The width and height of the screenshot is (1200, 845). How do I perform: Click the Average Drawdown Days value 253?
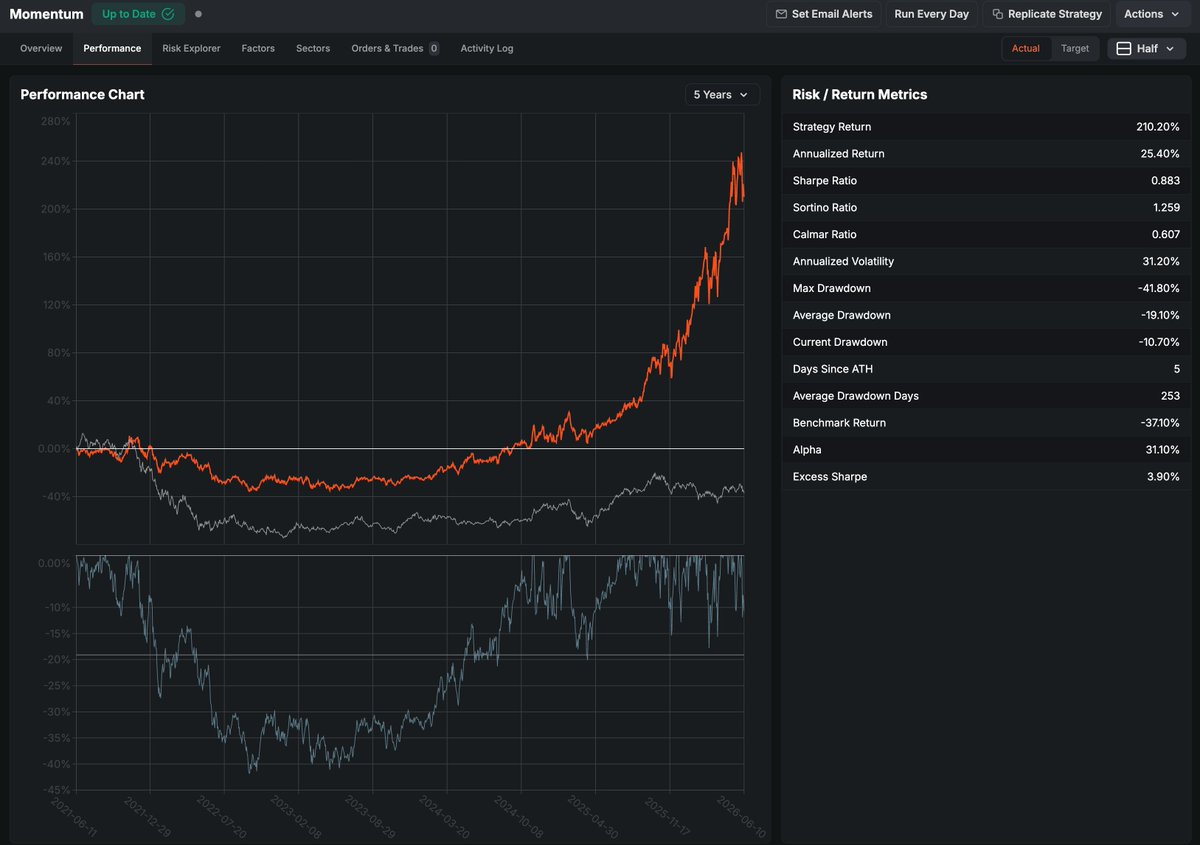click(x=1170, y=397)
